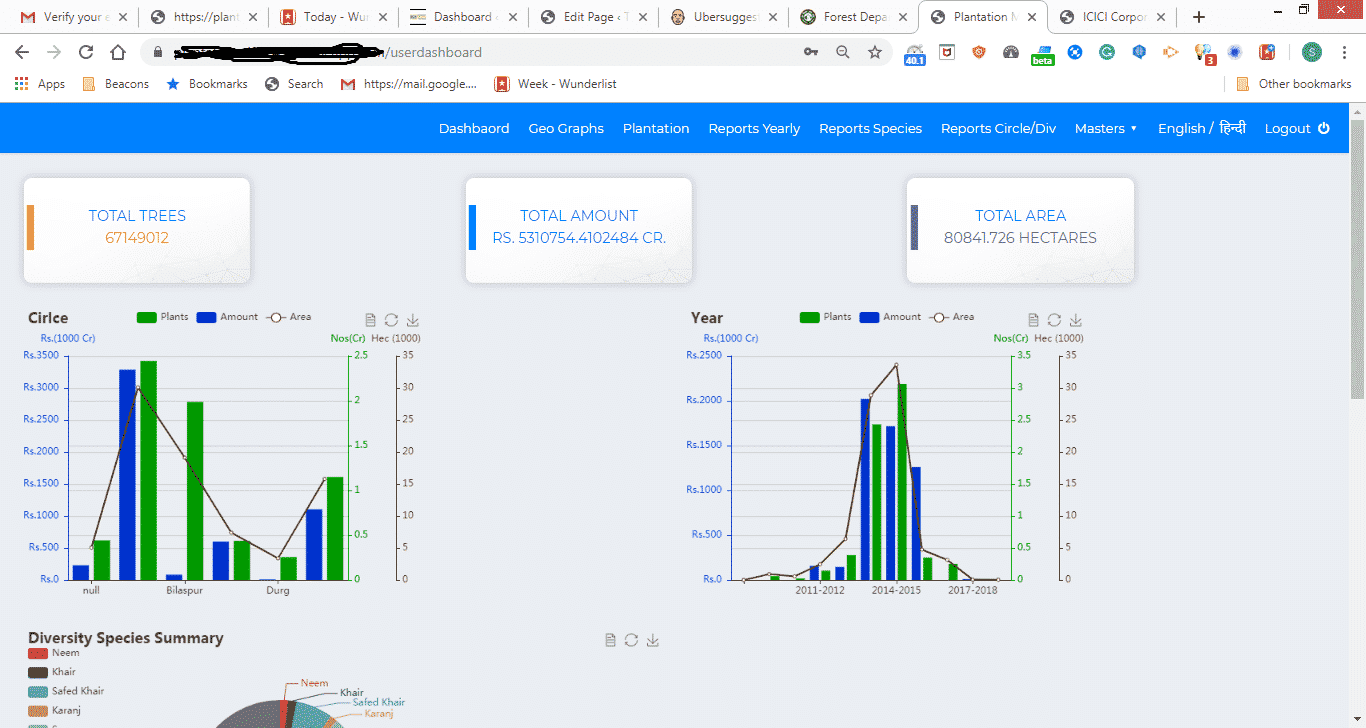The image size is (1366, 728).
Task: Open the apps launcher next to the bookmarks bar
Action: pyautogui.click(x=21, y=83)
